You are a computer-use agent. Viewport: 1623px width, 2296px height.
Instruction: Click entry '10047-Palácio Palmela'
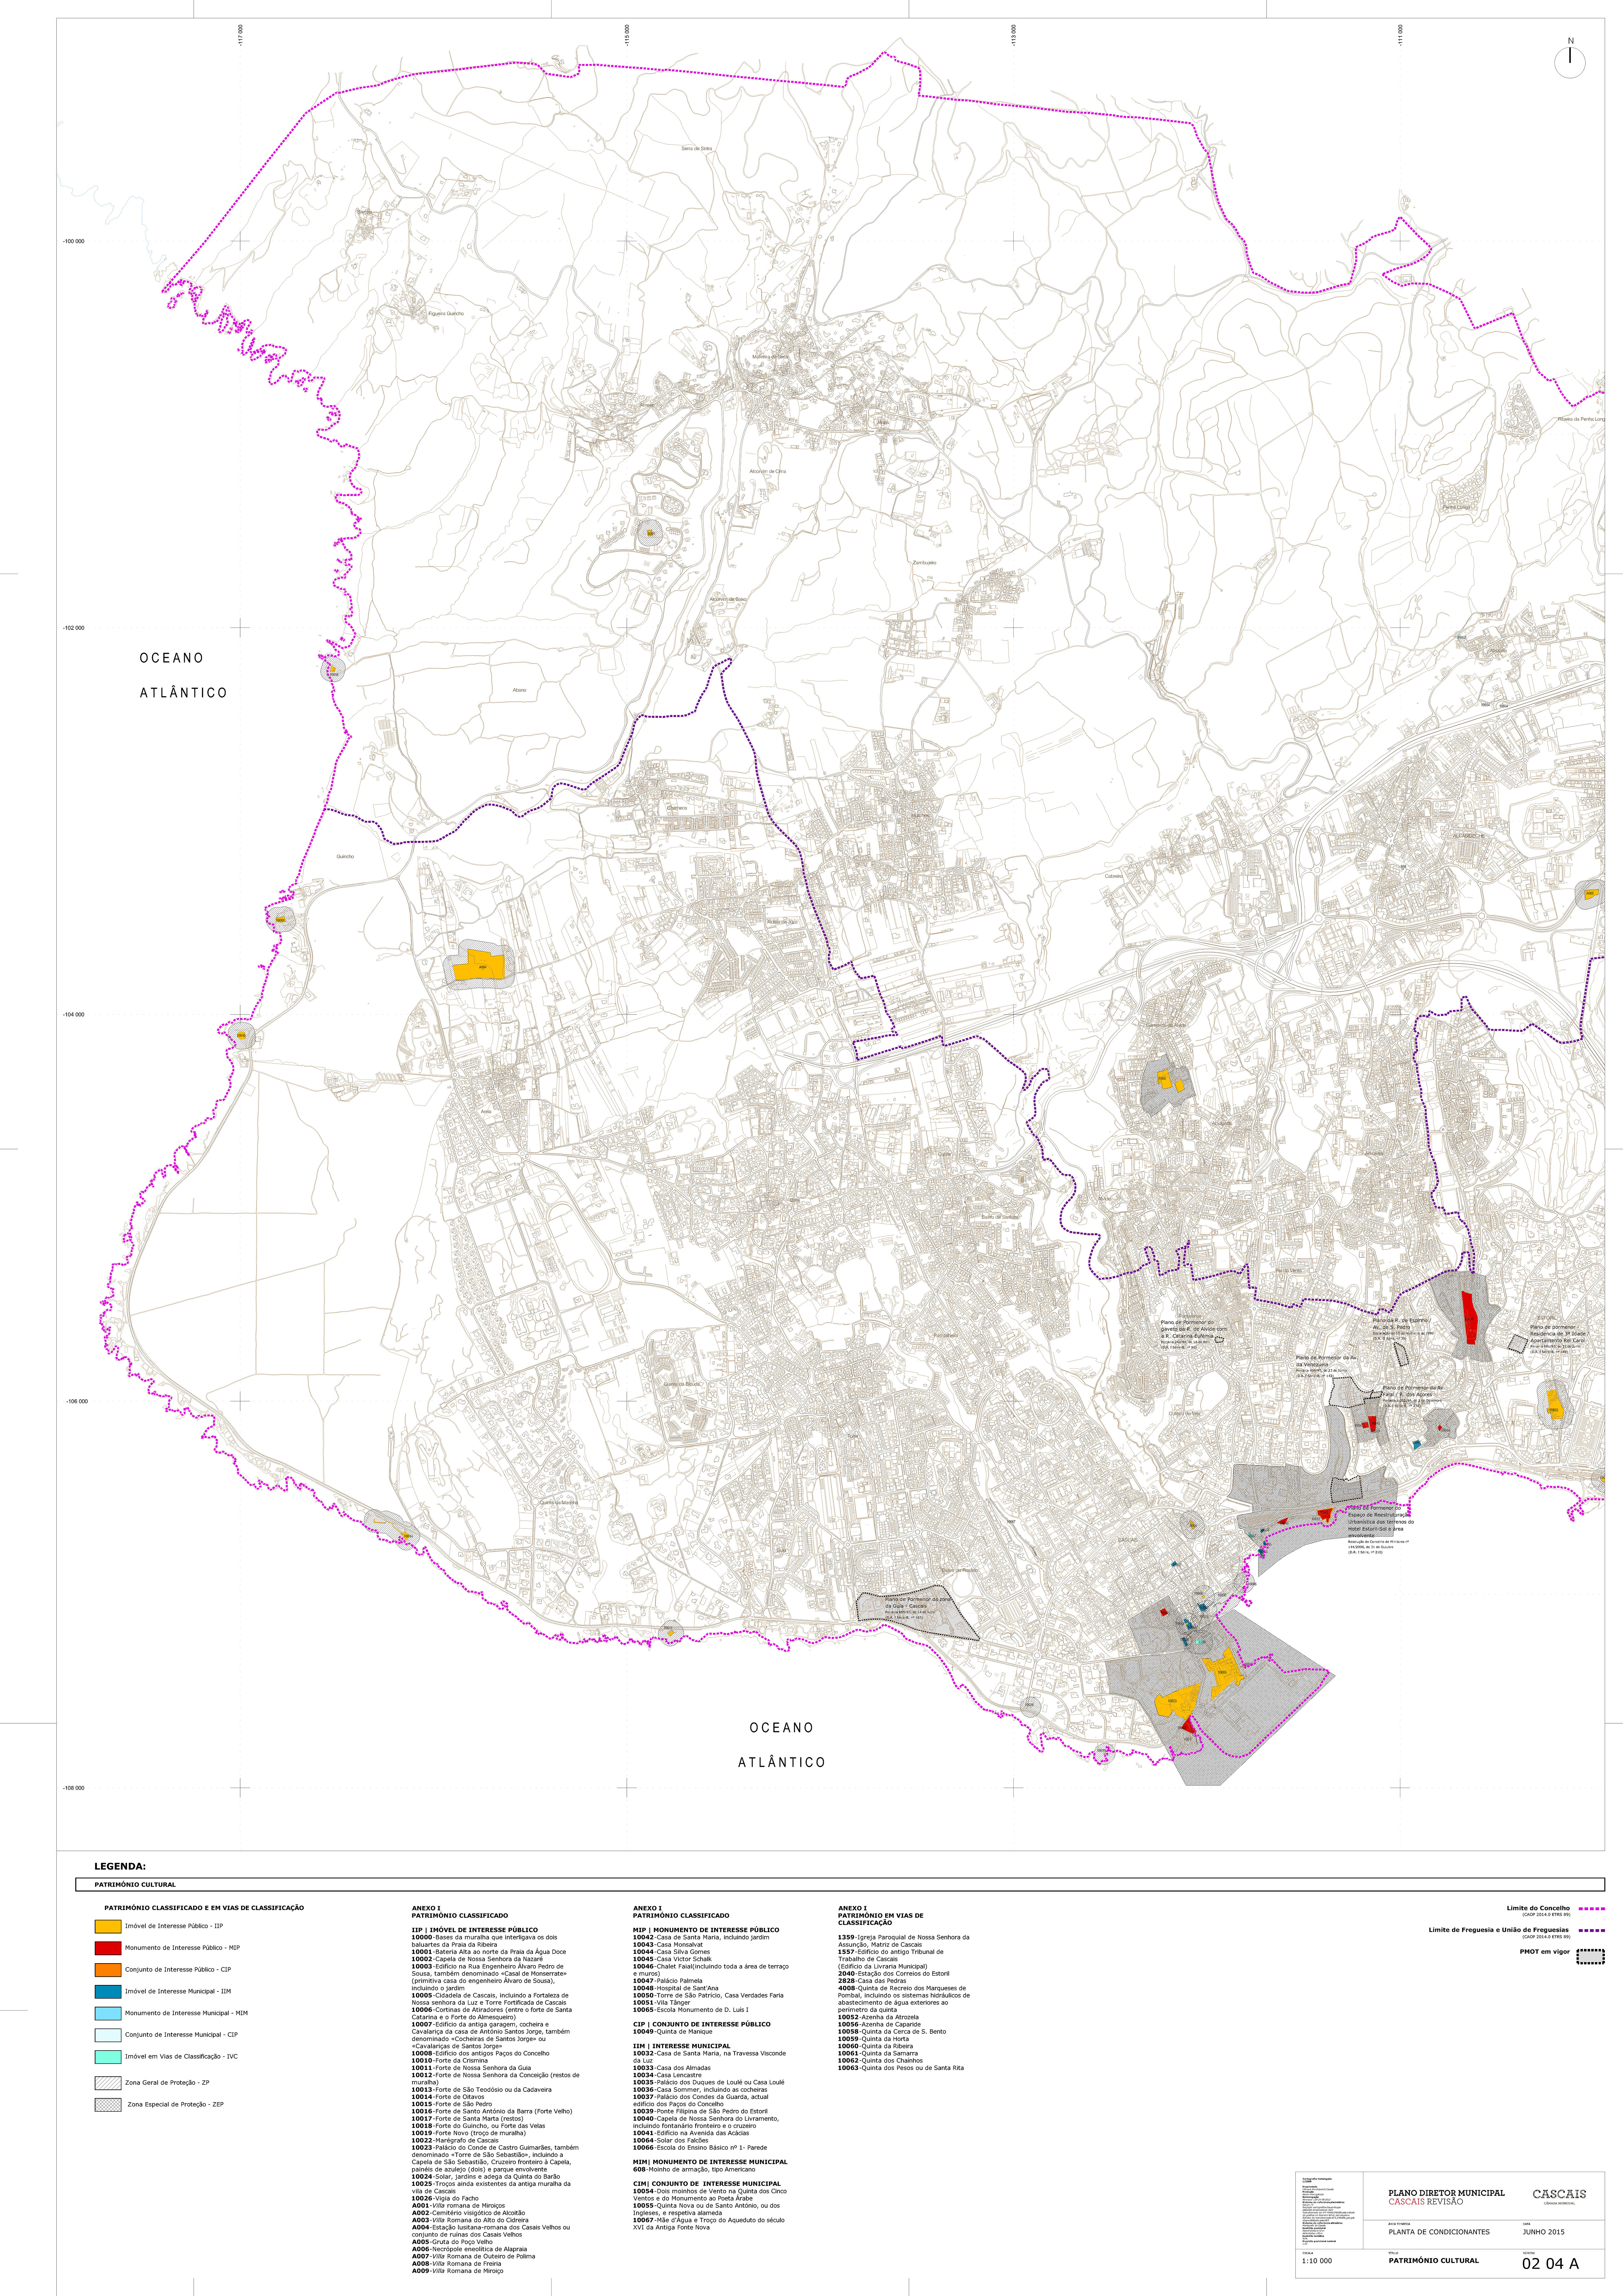click(x=668, y=1981)
